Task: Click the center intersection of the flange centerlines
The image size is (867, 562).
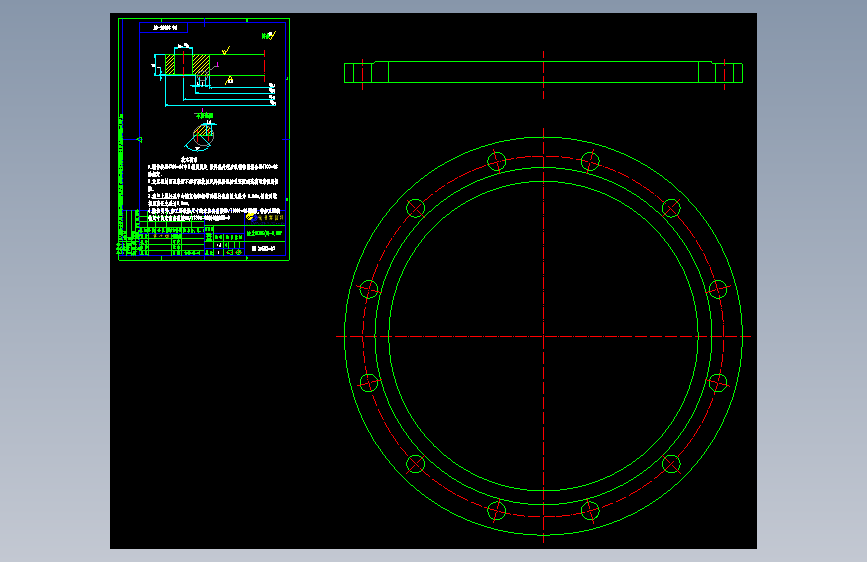Action: point(544,336)
